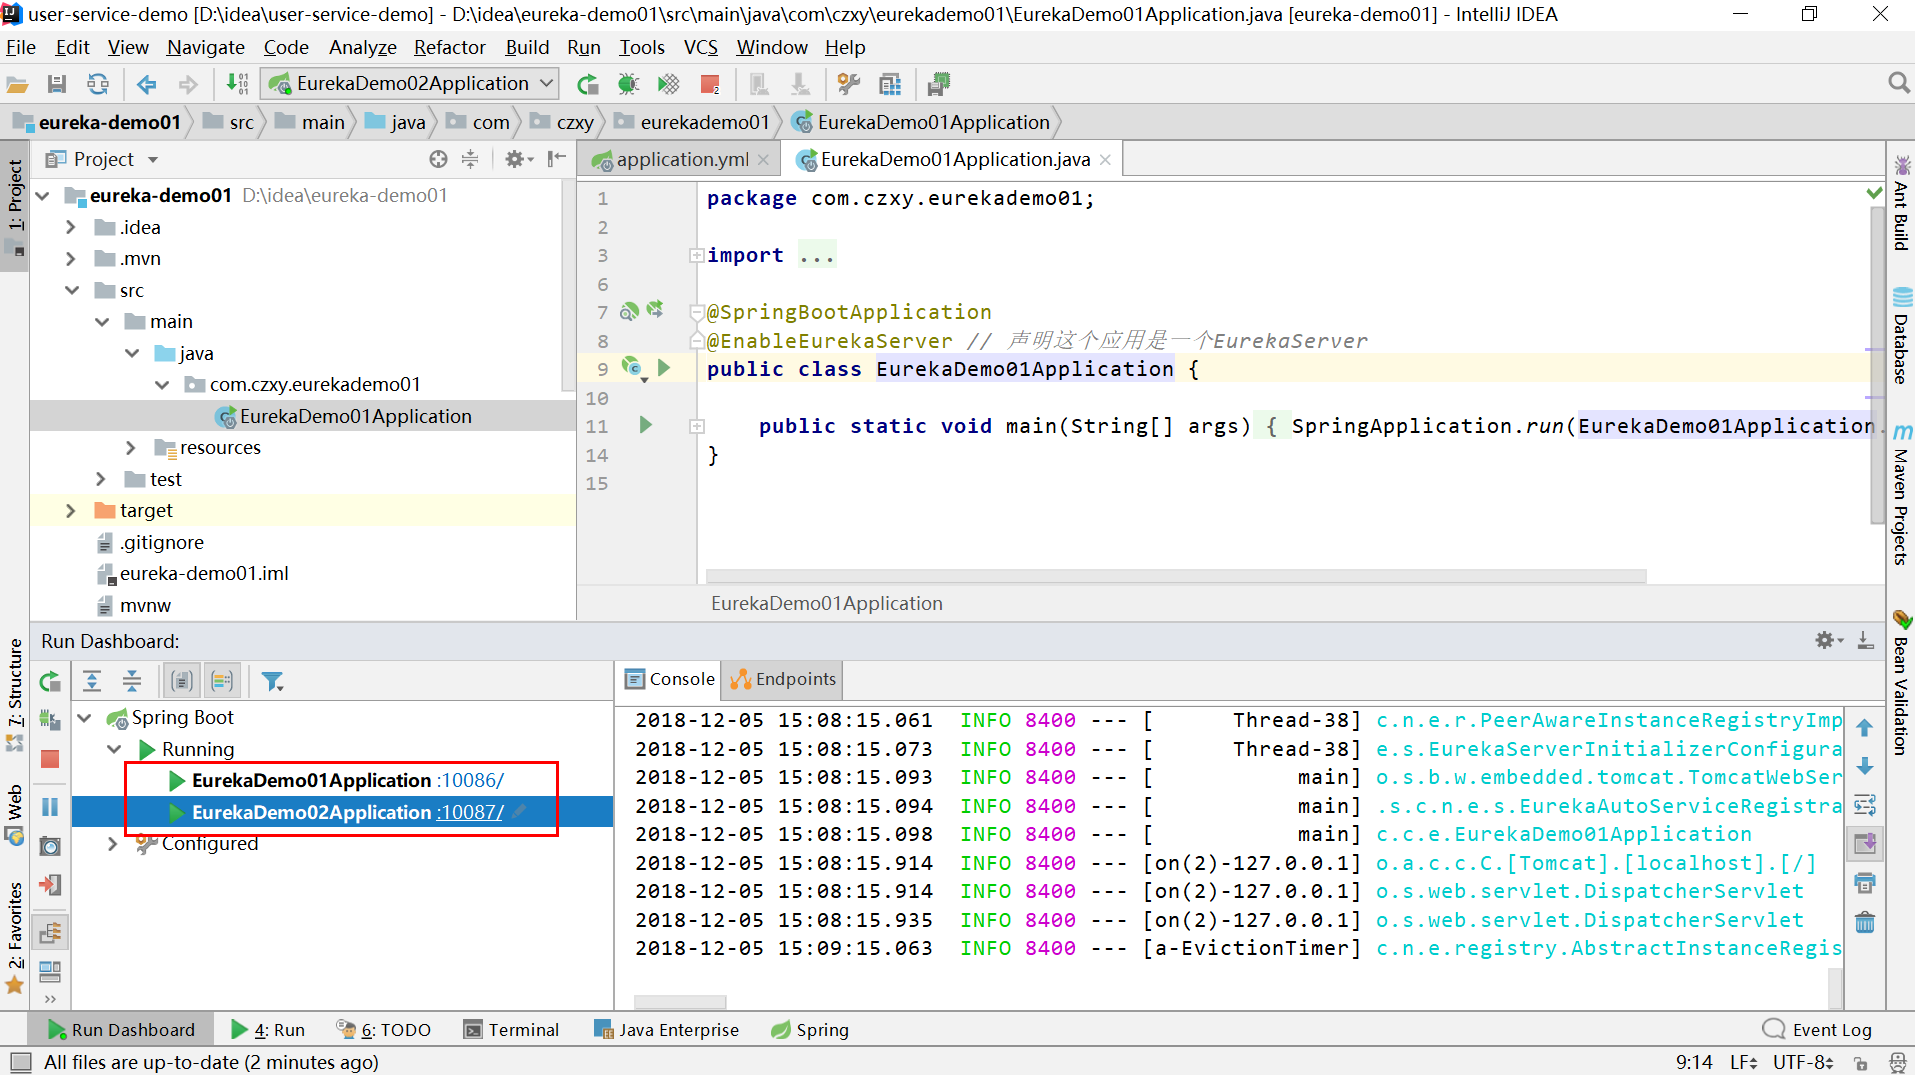Open Search Everywhere magnifier icon
The height and width of the screenshot is (1075, 1915).
(1898, 83)
